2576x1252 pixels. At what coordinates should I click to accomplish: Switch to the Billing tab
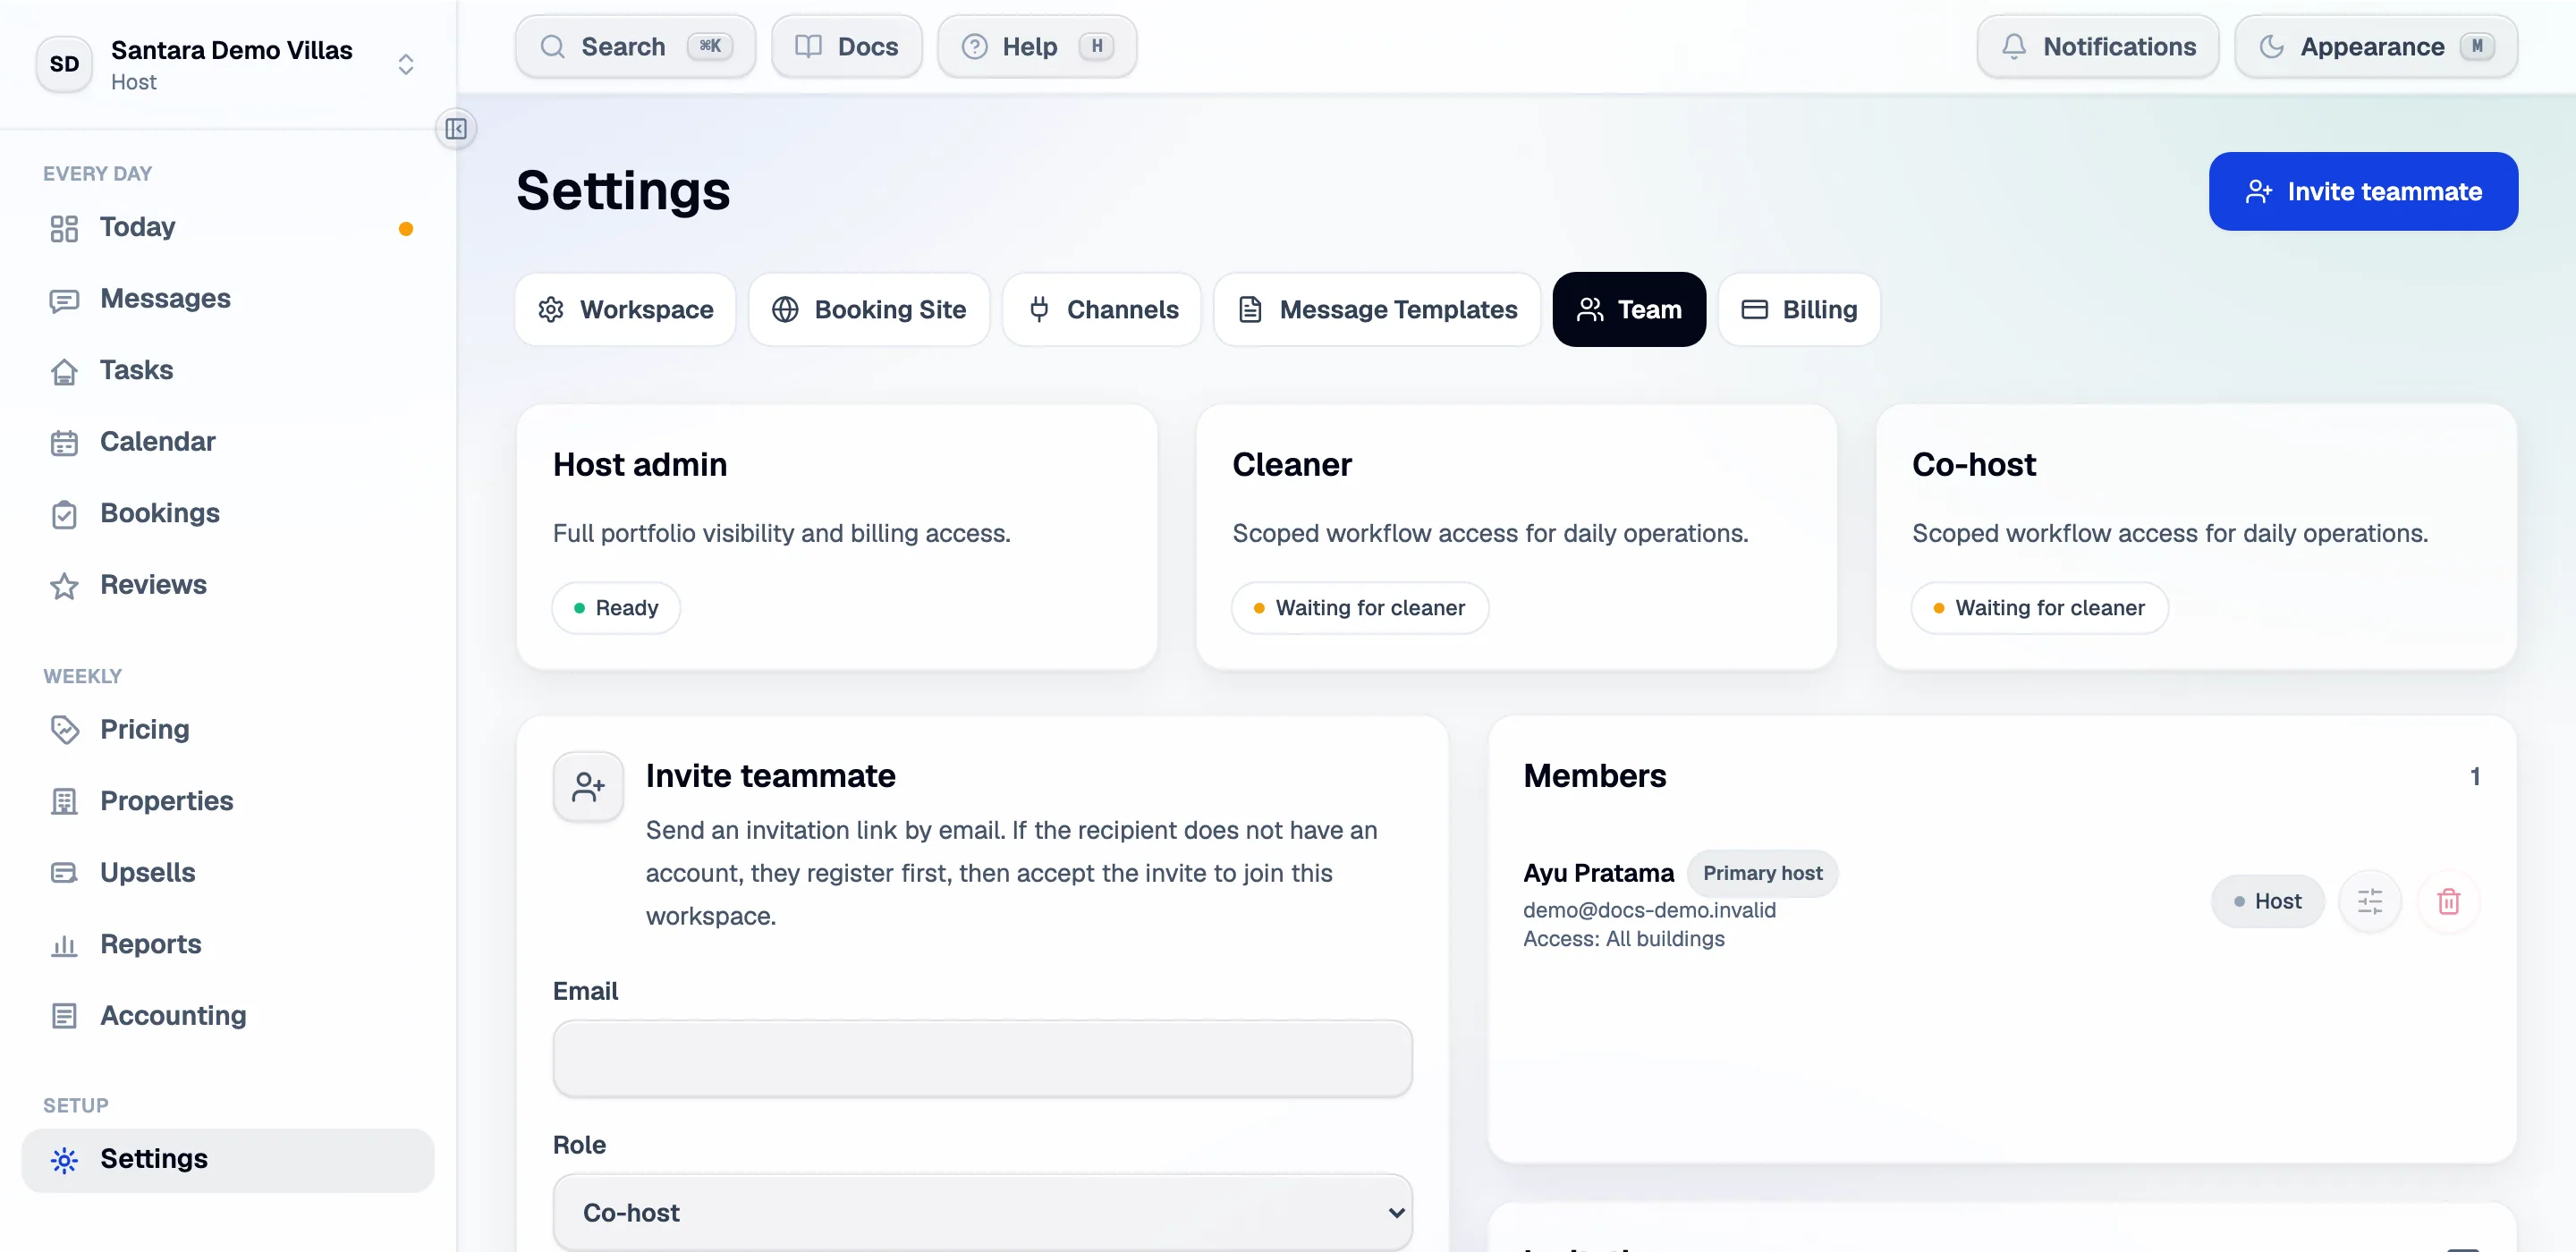pyautogui.click(x=1798, y=310)
